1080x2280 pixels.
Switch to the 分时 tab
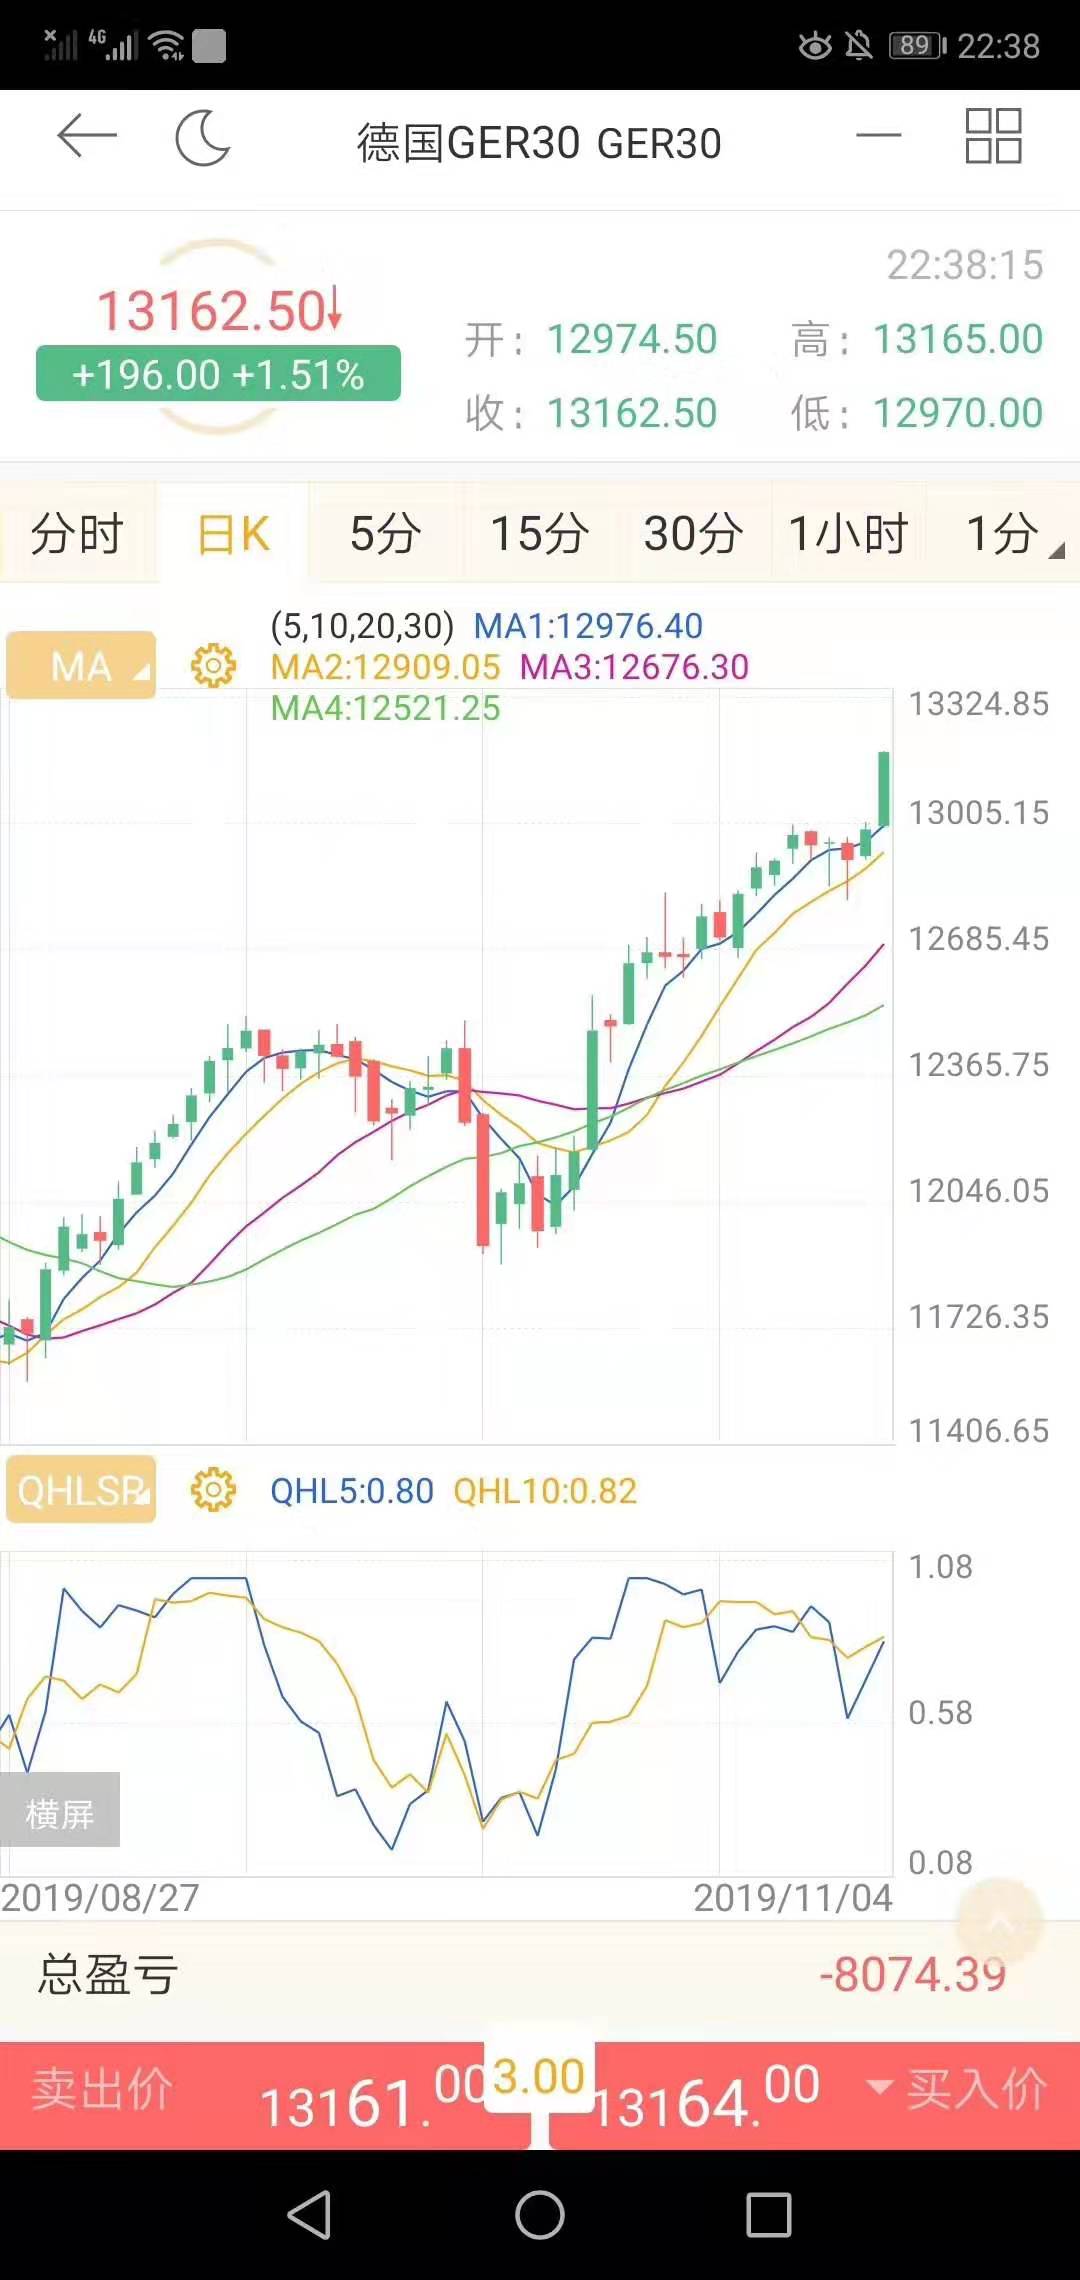(77, 533)
